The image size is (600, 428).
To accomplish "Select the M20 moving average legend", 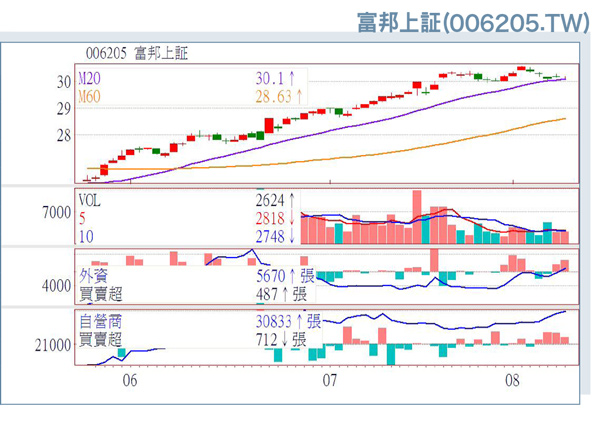I will (91, 75).
